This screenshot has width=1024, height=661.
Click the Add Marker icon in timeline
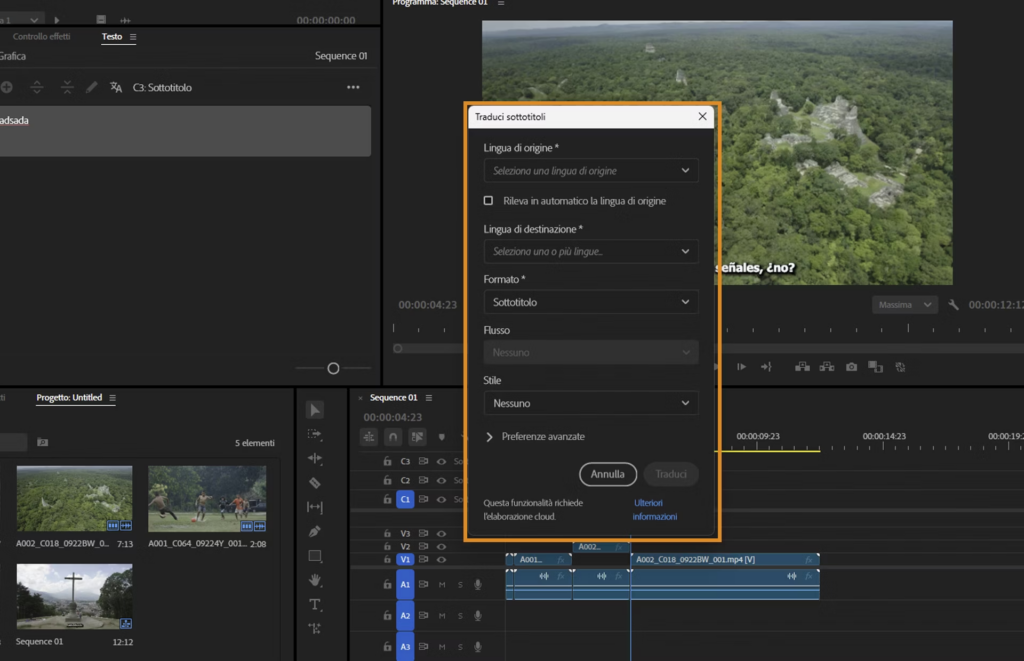click(441, 437)
